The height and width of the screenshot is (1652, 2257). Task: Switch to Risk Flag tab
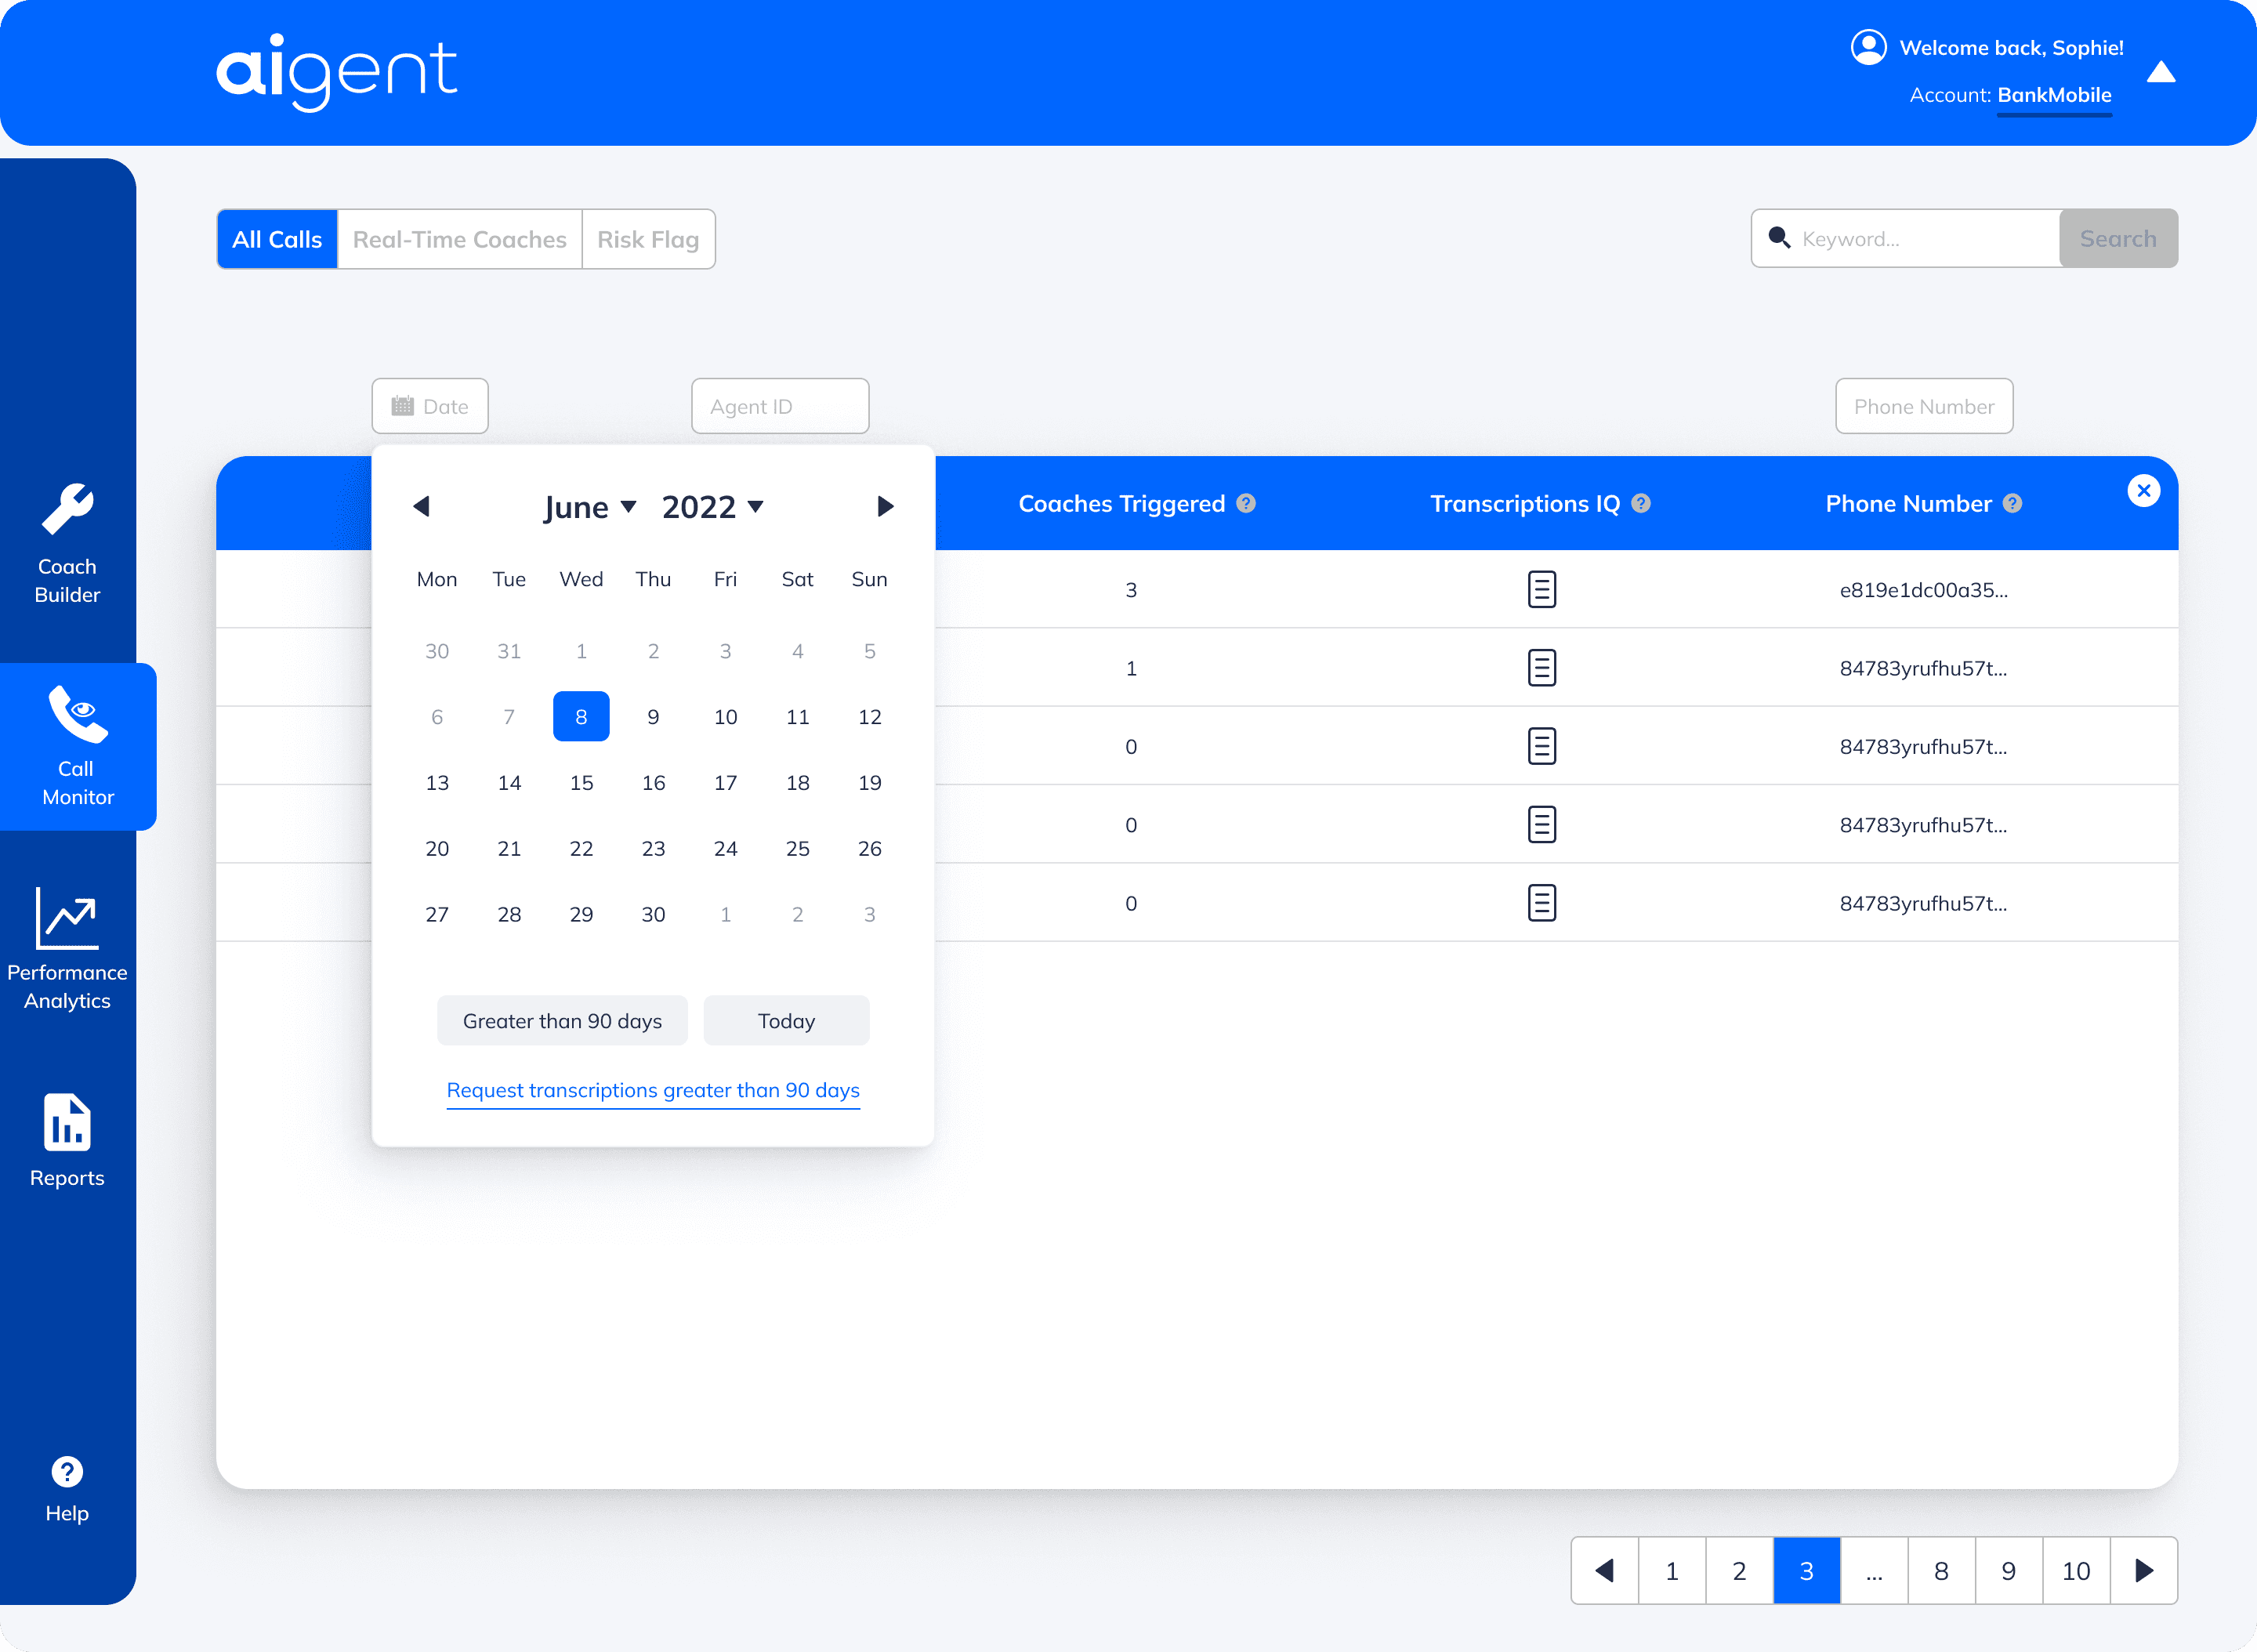pyautogui.click(x=647, y=240)
